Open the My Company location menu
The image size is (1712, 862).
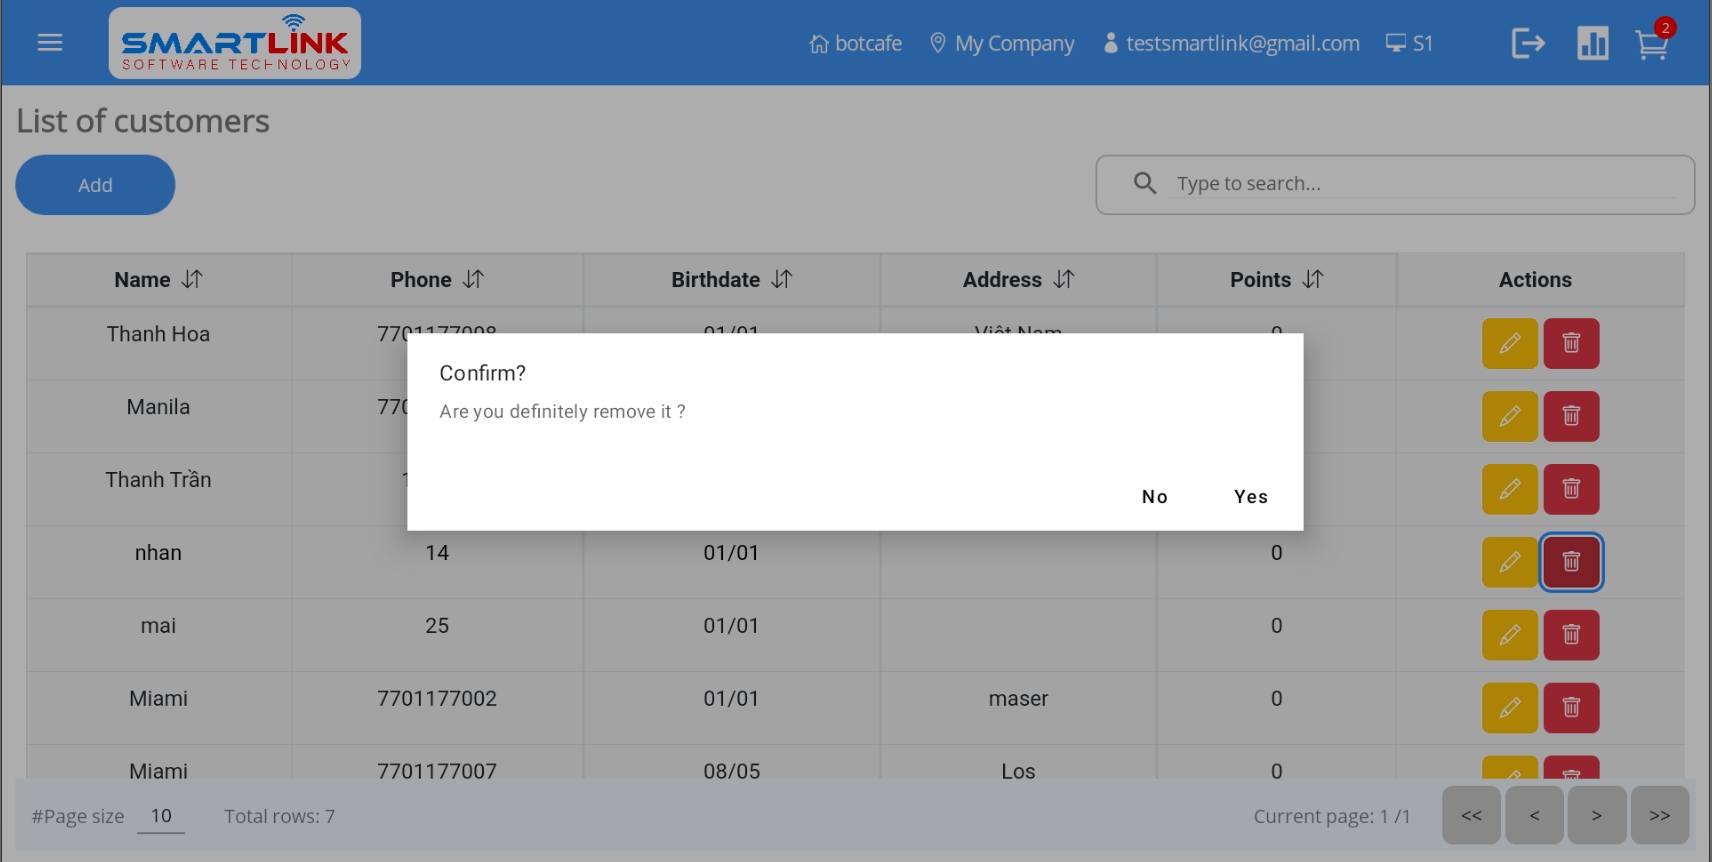pyautogui.click(x=1002, y=44)
